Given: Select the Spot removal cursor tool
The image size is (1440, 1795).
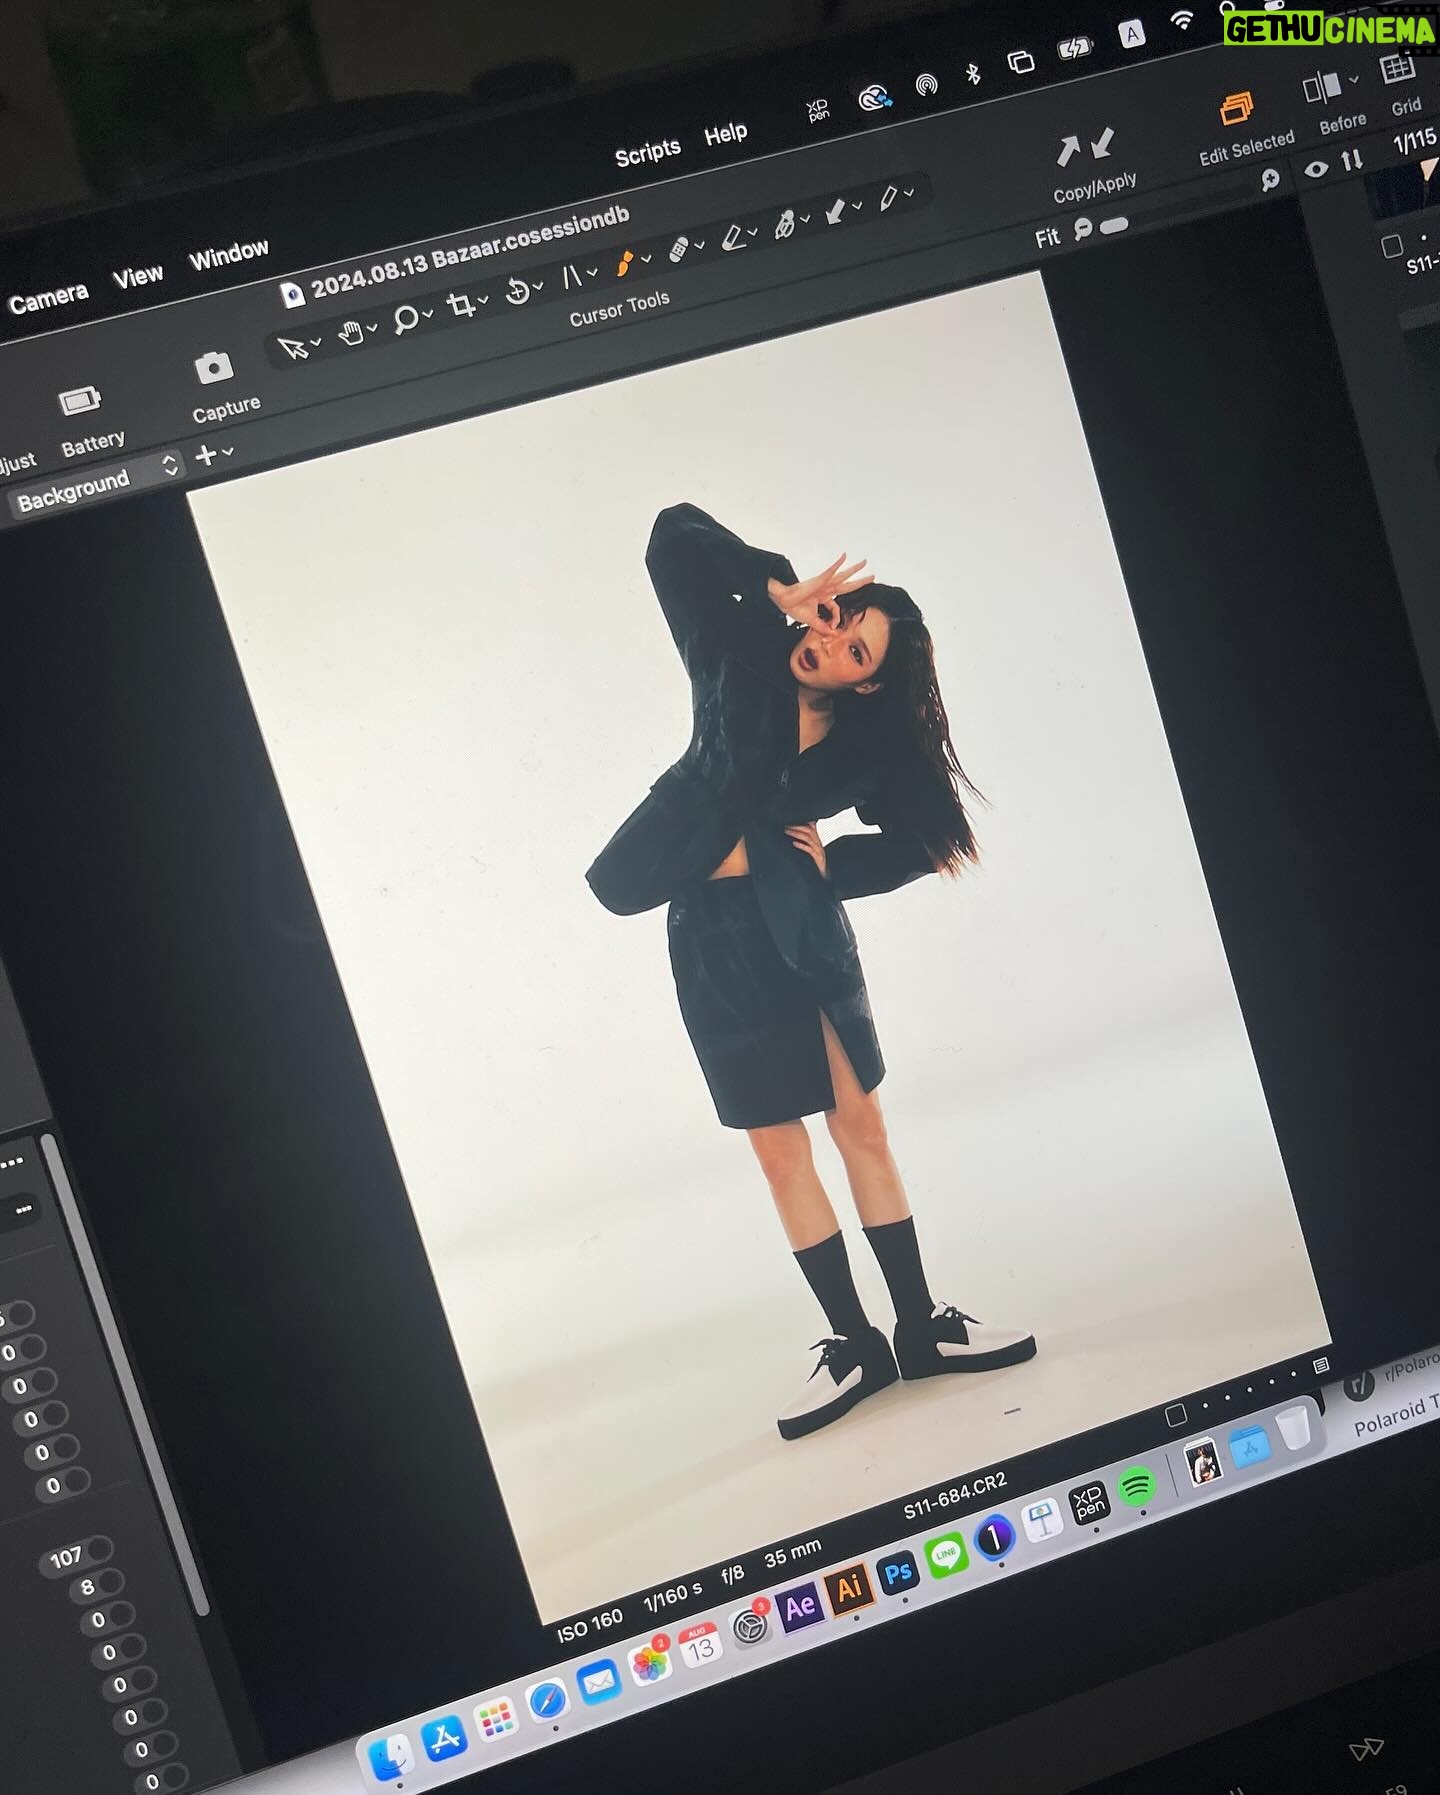Looking at the screenshot, I should click(x=785, y=224).
